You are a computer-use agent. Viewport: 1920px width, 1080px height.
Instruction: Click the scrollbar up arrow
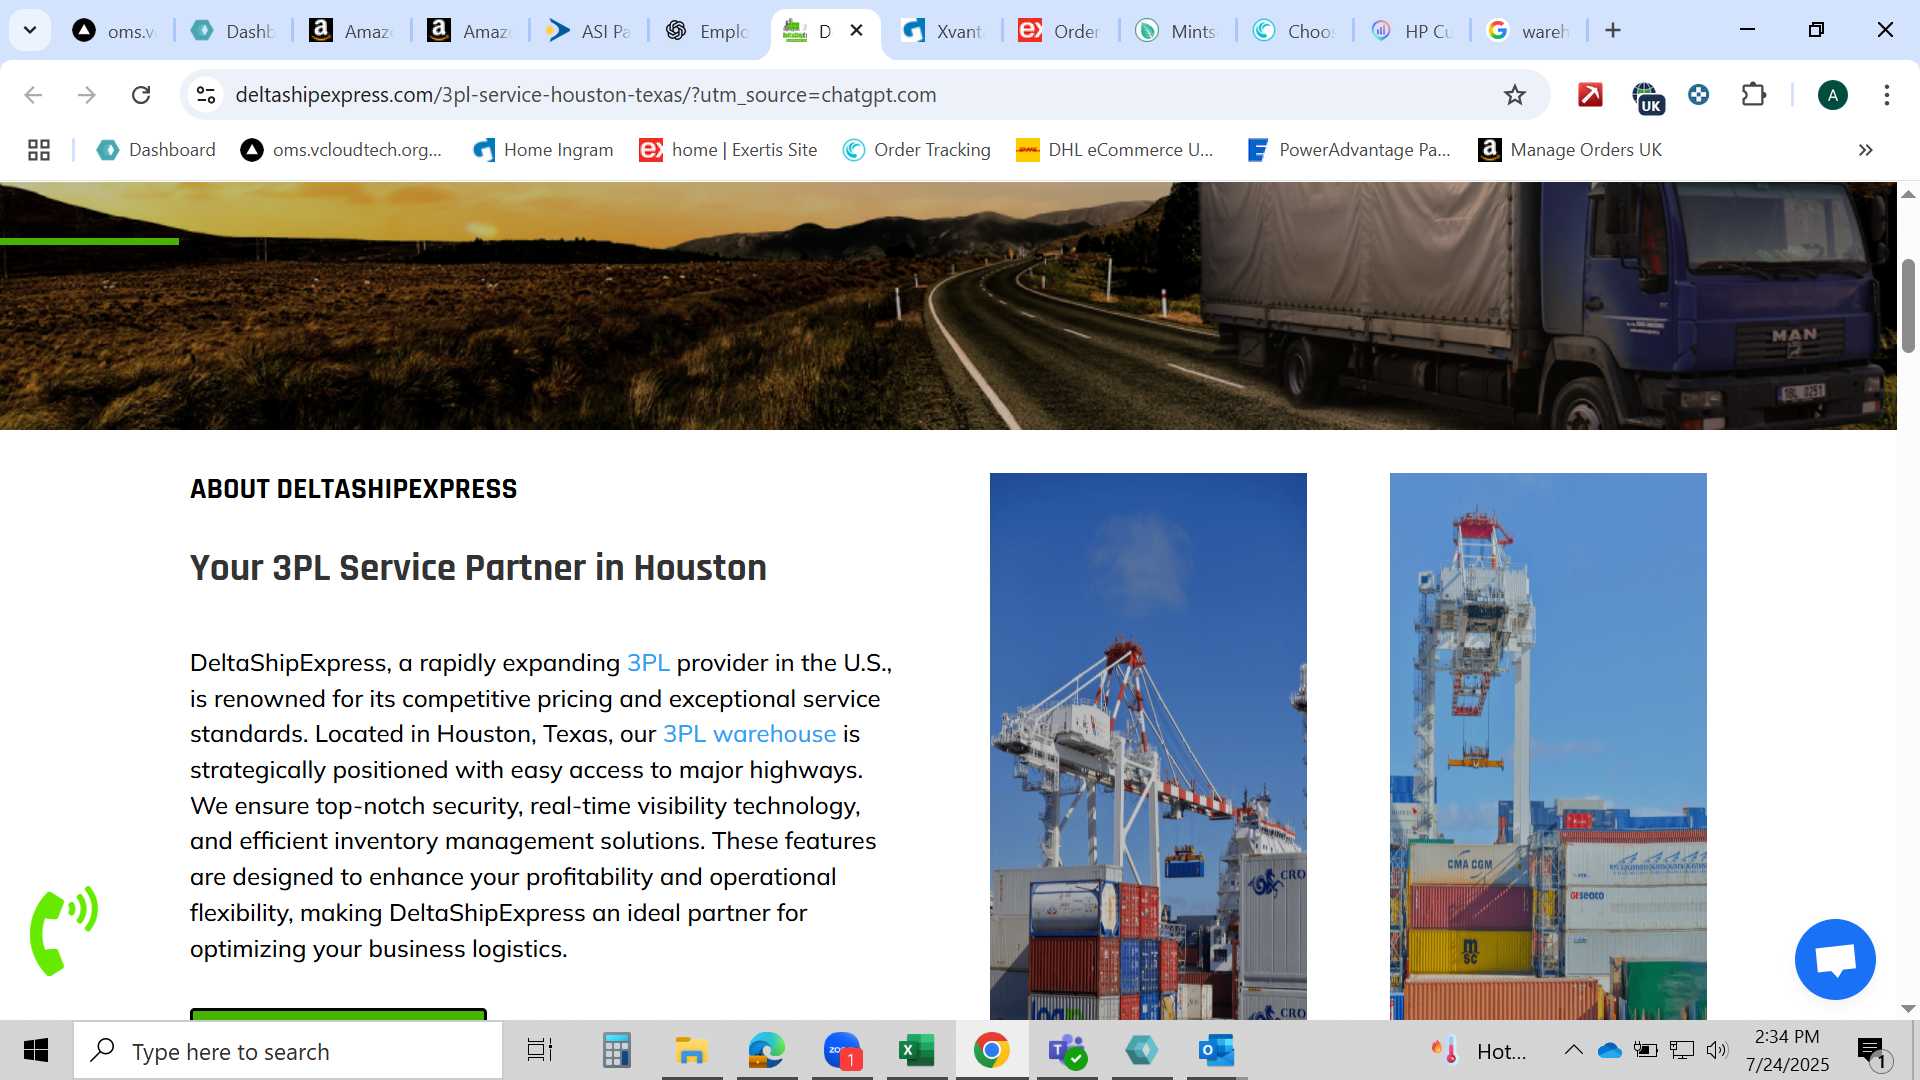pyautogui.click(x=1908, y=194)
